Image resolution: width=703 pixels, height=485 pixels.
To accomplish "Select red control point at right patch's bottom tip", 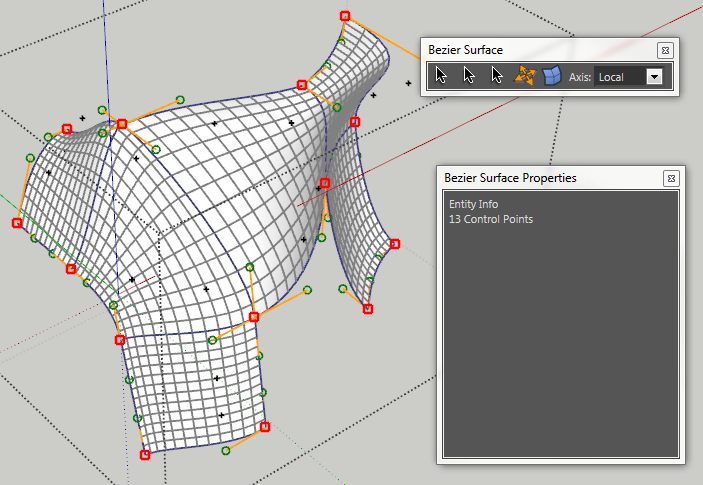I will [x=368, y=309].
